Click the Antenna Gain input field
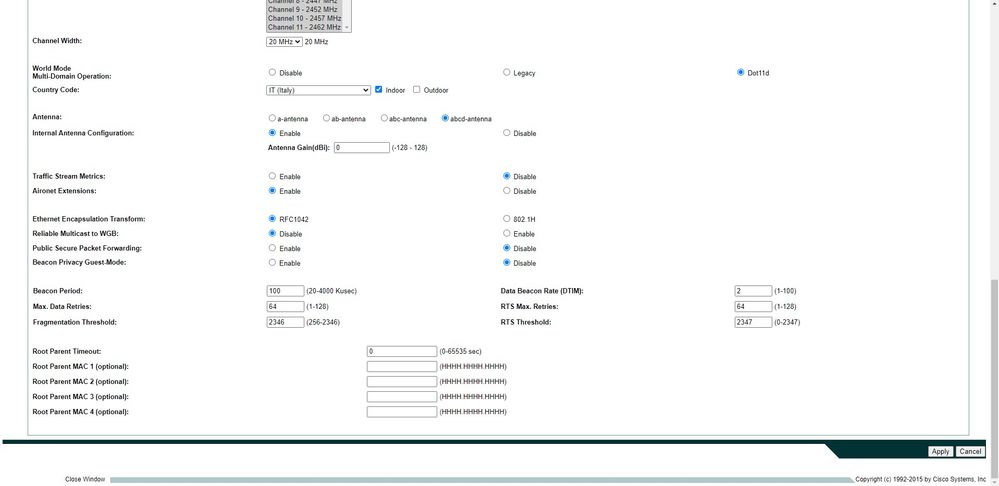Image resolution: width=999 pixels, height=486 pixels. 361,148
